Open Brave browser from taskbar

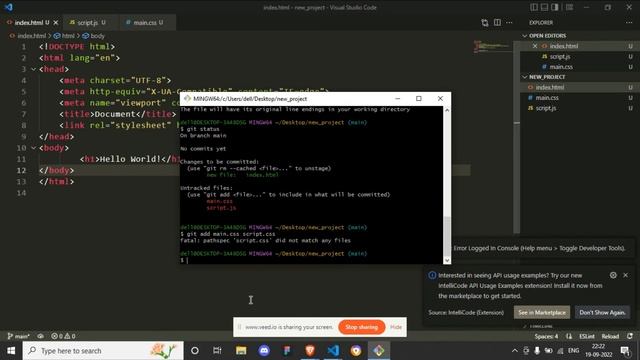click(310, 351)
